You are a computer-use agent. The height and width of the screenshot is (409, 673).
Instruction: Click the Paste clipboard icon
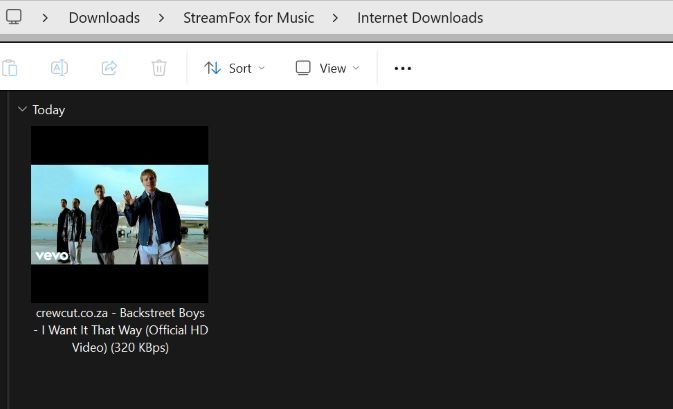click(x=10, y=68)
